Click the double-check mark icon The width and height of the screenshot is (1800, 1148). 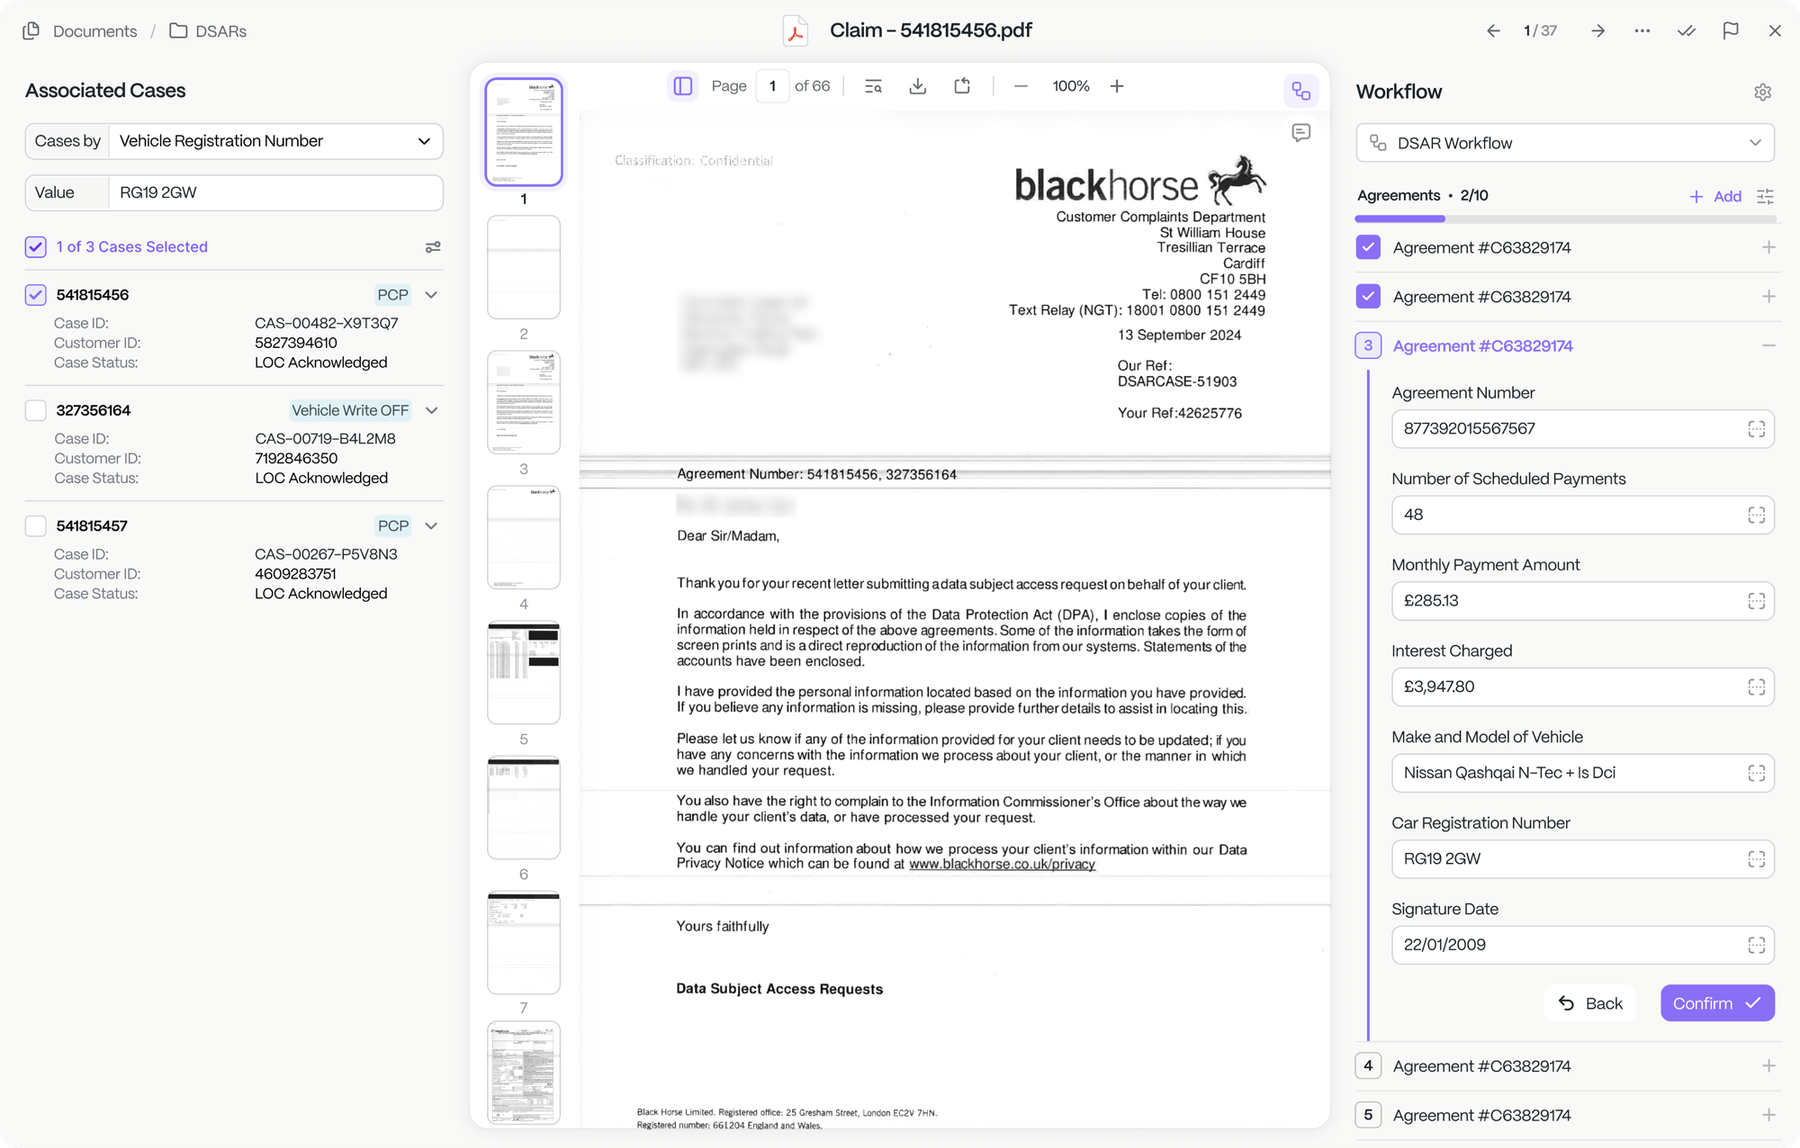pyautogui.click(x=1687, y=31)
